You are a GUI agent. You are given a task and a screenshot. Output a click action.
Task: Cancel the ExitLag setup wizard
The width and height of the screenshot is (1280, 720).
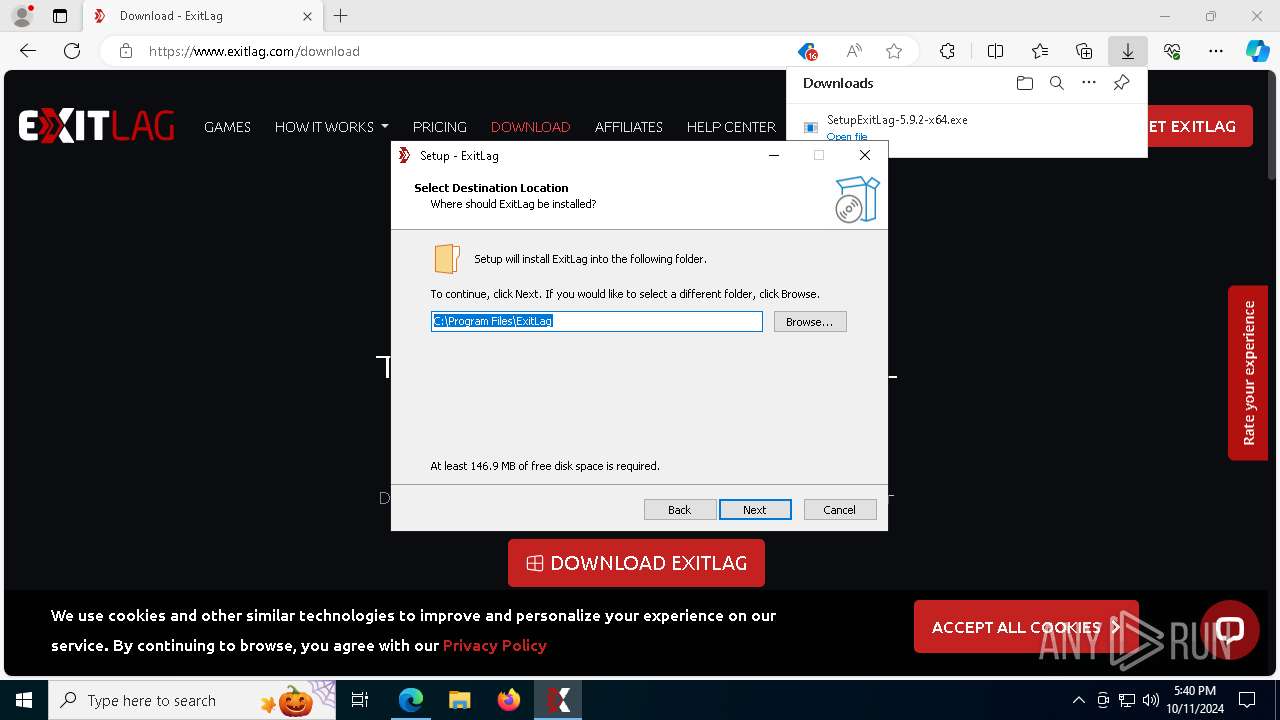pos(840,510)
